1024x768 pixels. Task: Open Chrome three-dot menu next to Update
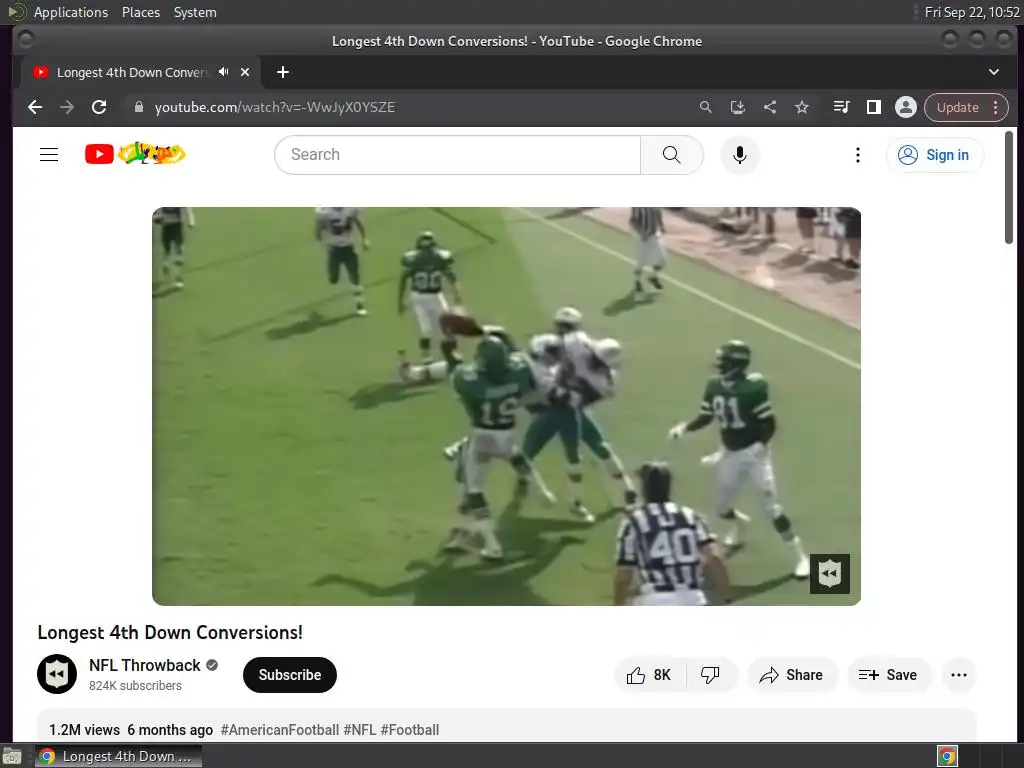click(x=995, y=107)
